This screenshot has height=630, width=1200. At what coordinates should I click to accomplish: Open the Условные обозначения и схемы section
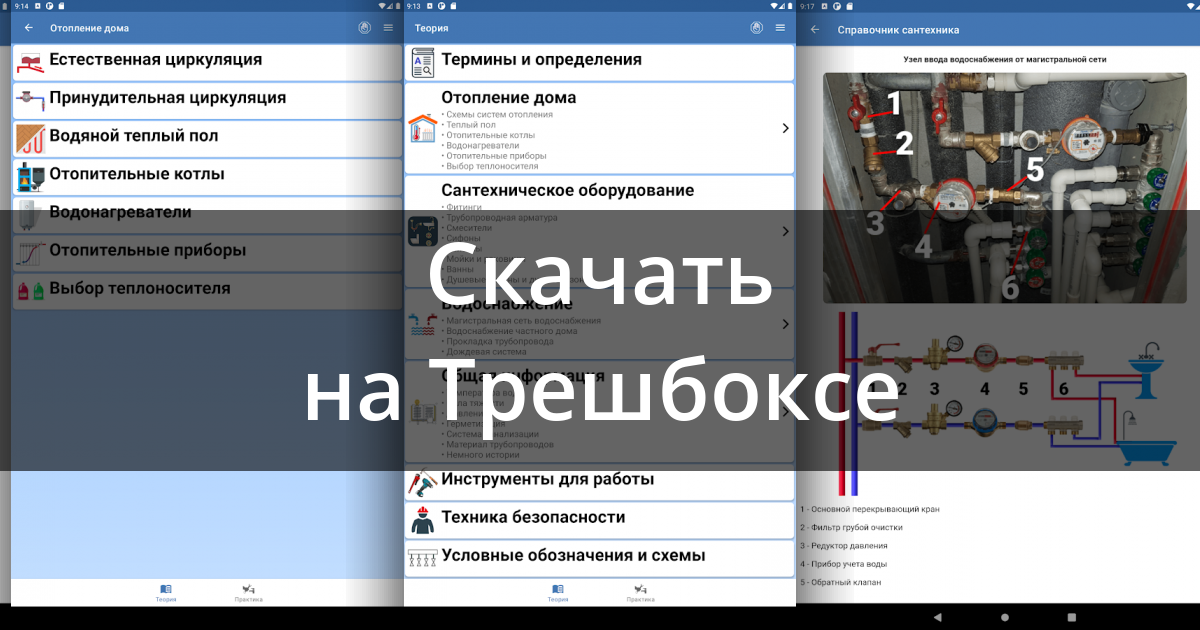coord(599,557)
